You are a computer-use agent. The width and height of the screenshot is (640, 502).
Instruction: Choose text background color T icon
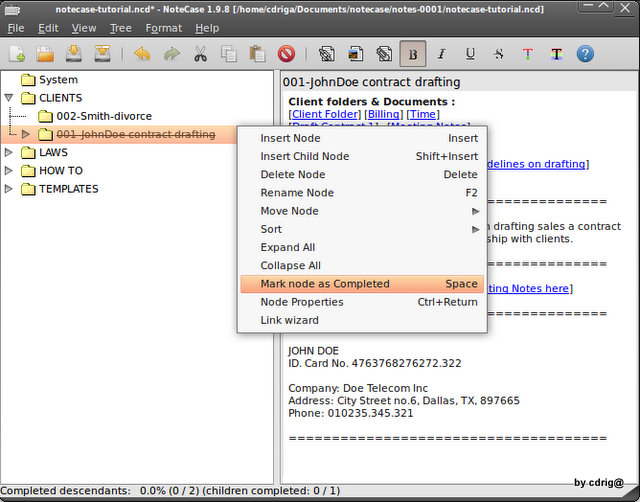pyautogui.click(x=556, y=54)
